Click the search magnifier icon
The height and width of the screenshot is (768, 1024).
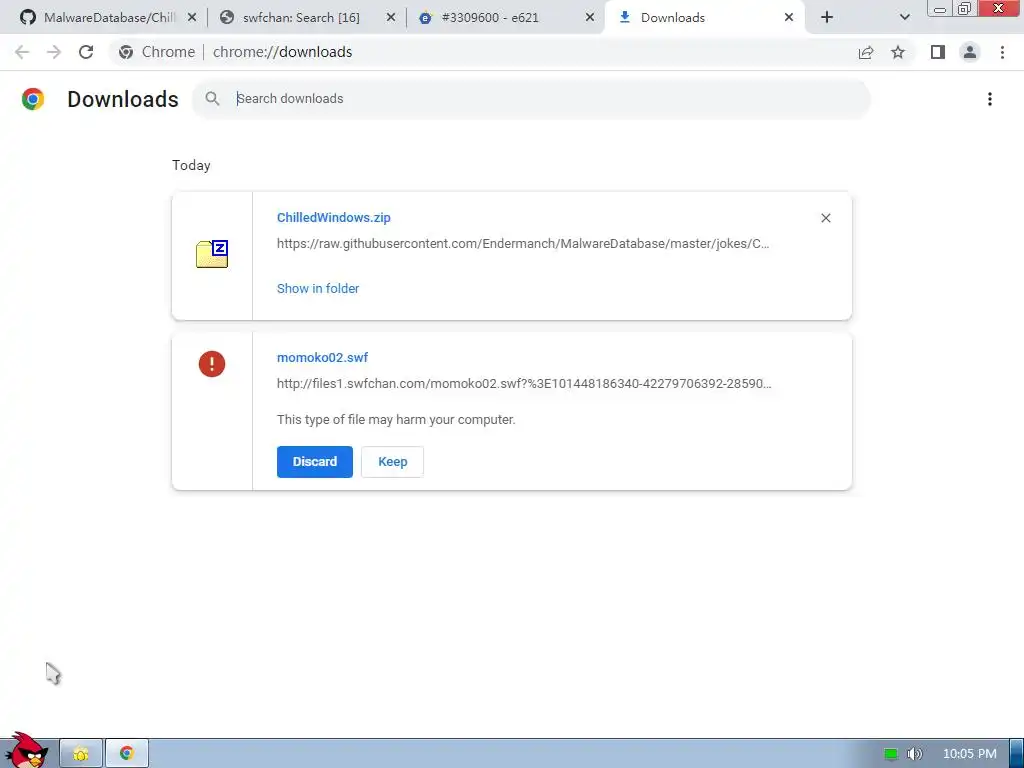click(212, 99)
